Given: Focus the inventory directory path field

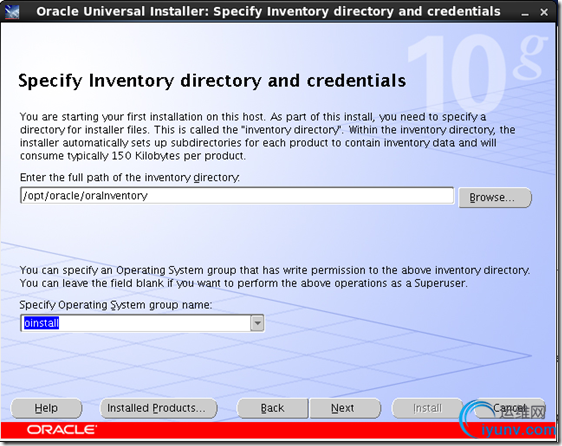Looking at the screenshot, I should tap(237, 196).
